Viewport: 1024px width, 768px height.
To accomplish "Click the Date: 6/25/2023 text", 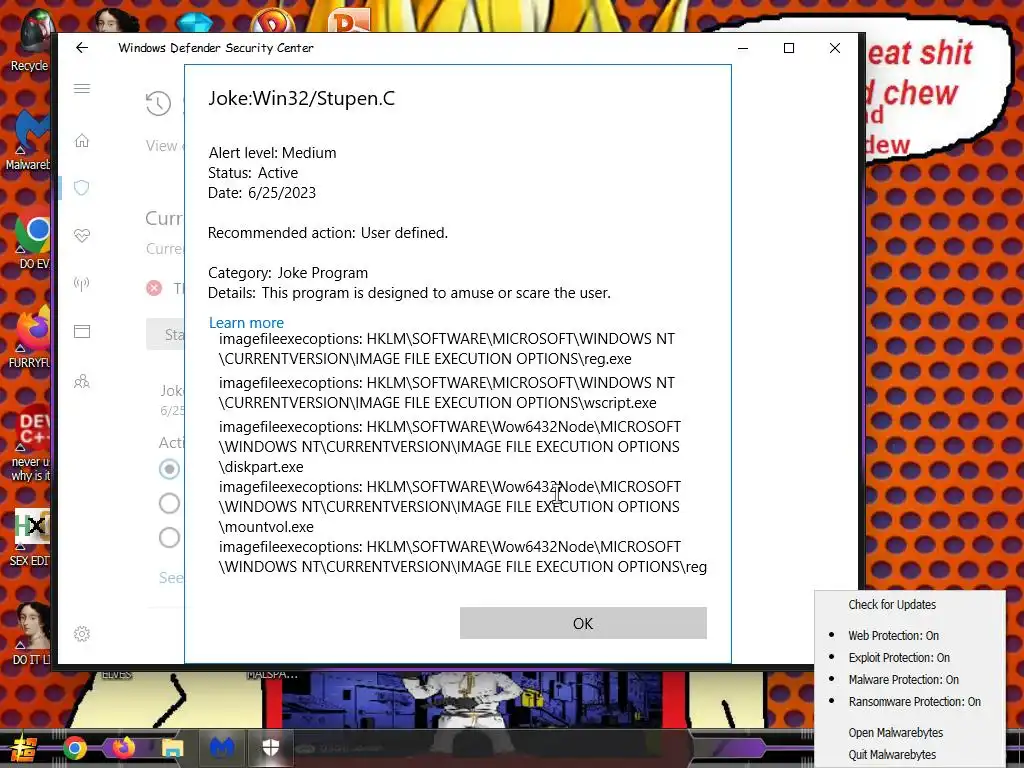I will click(262, 193).
